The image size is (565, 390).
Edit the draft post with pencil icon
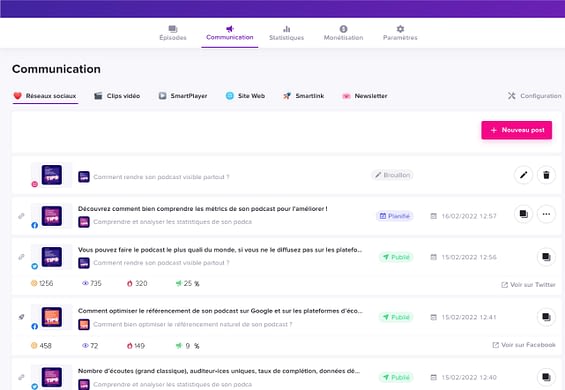click(x=523, y=175)
